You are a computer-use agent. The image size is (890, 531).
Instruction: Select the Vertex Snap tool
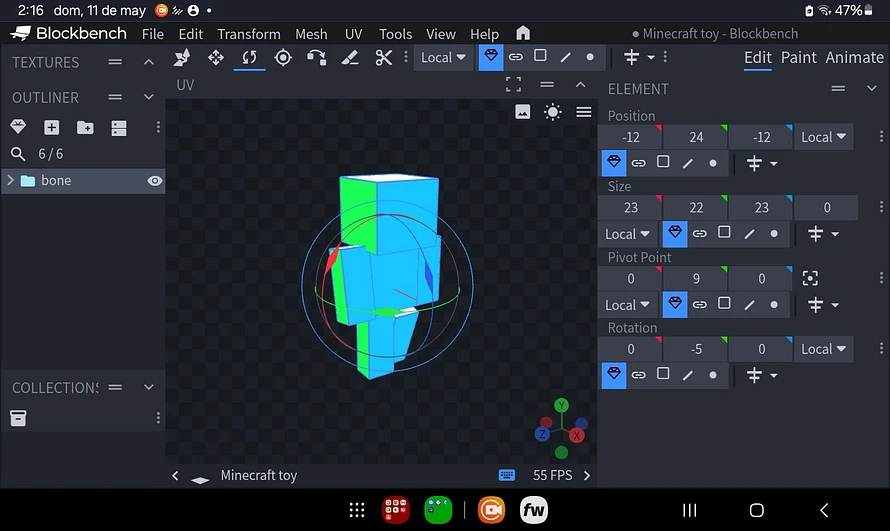point(316,57)
